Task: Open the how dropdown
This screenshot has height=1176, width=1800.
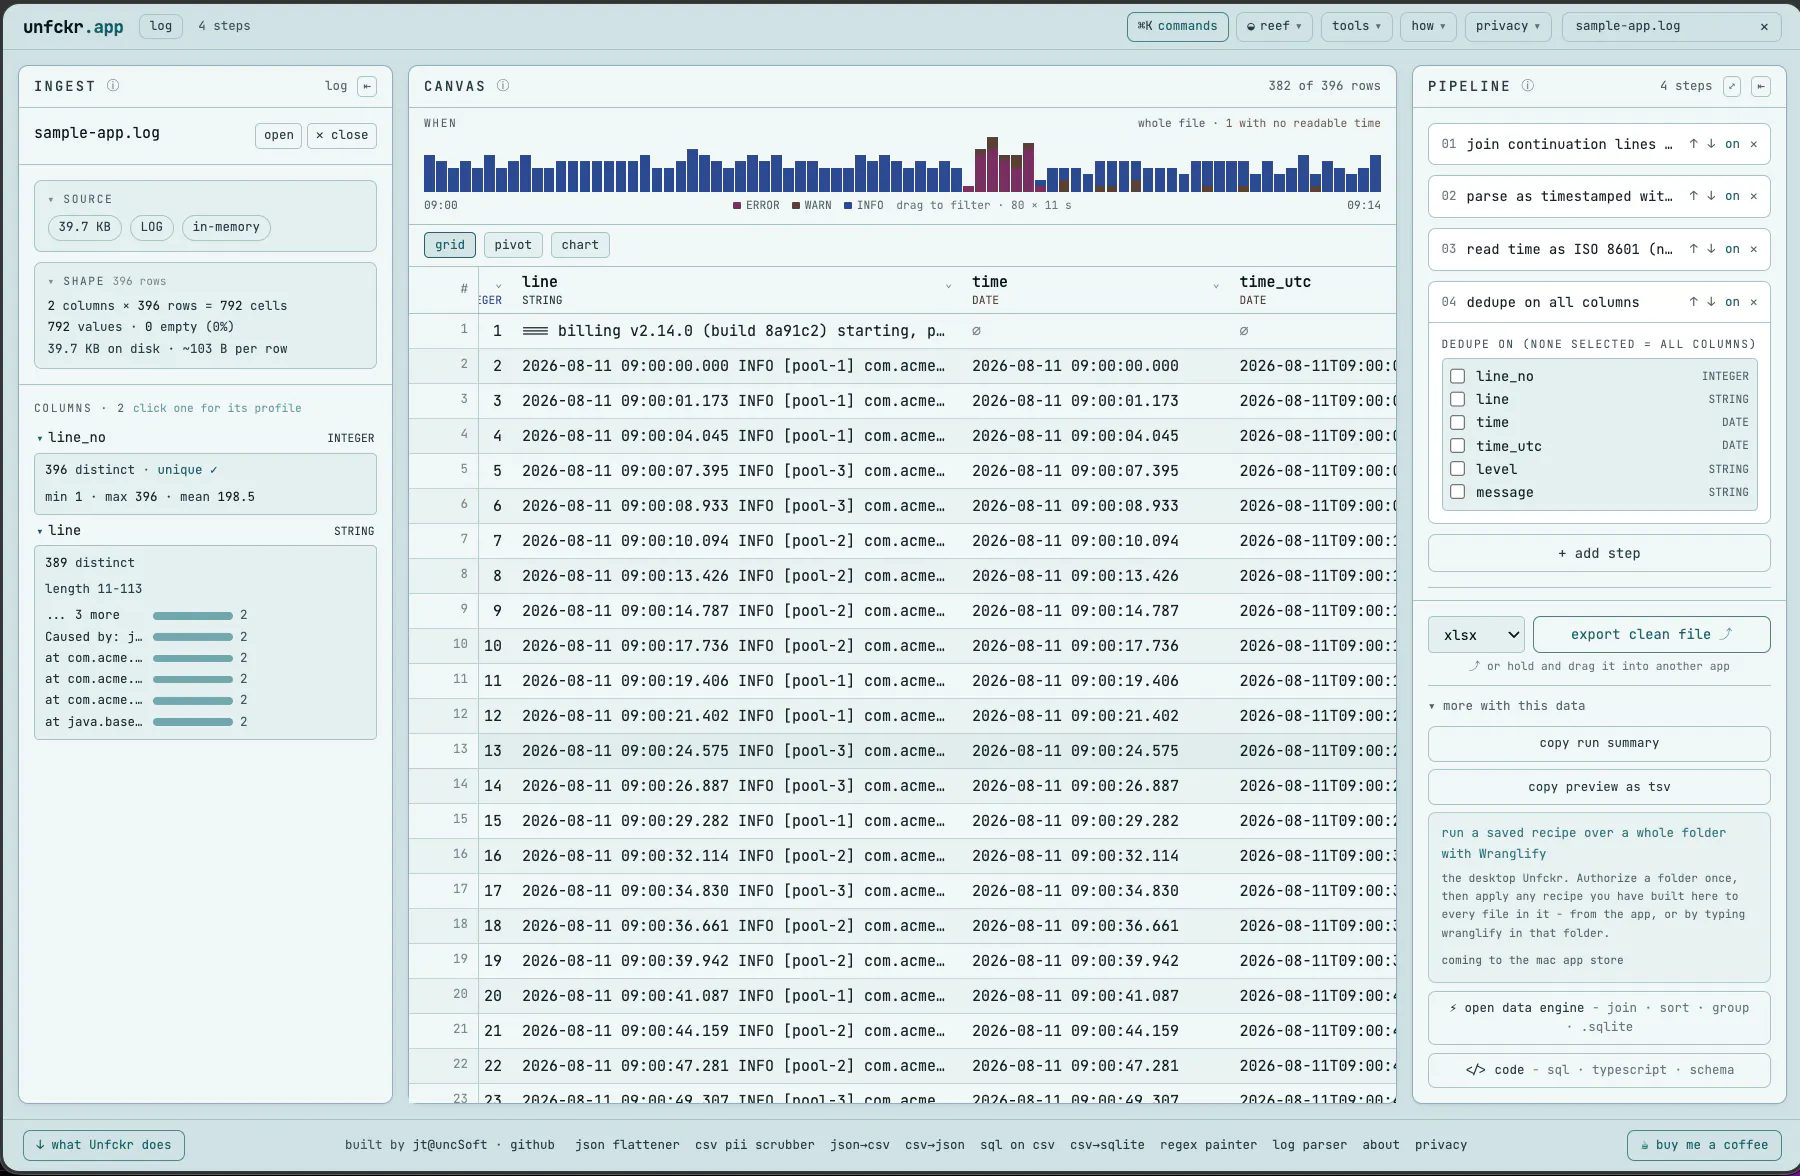Action: [x=1428, y=27]
